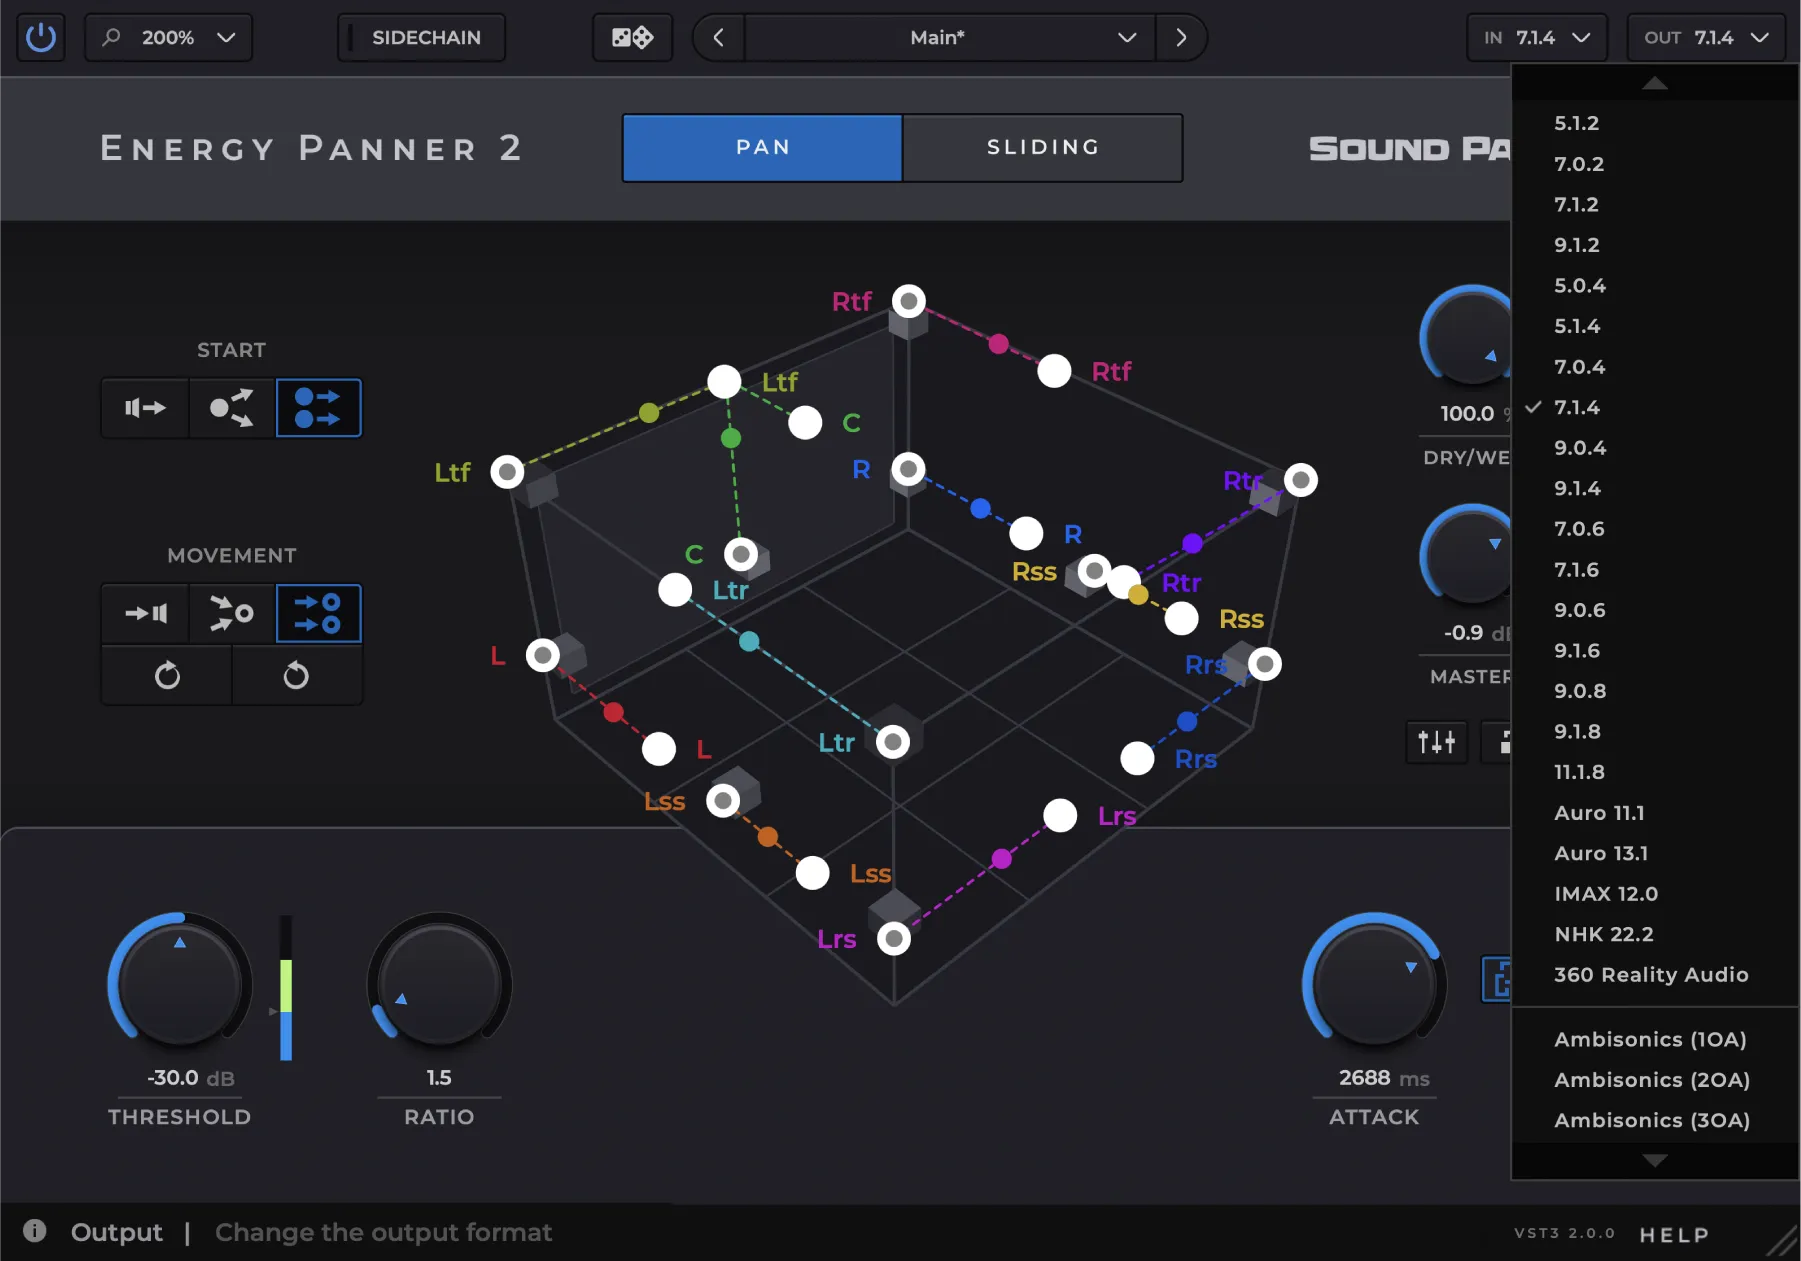The width and height of the screenshot is (1801, 1261).
Task: Open the IN 7.1.4 format dropdown
Action: (1537, 38)
